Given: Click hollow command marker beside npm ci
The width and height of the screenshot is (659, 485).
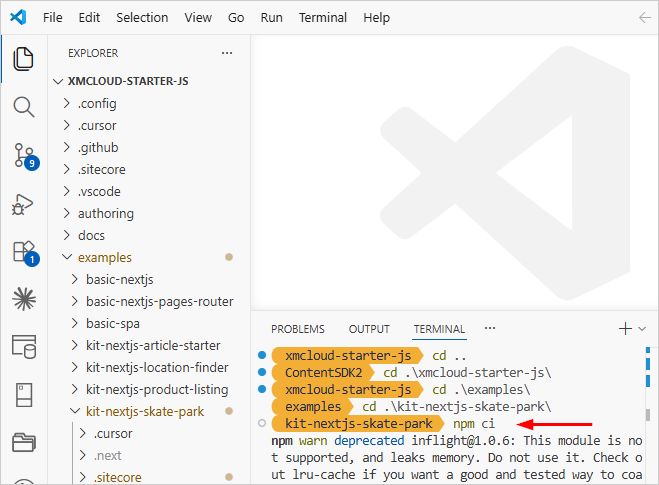Looking at the screenshot, I should click(262, 423).
